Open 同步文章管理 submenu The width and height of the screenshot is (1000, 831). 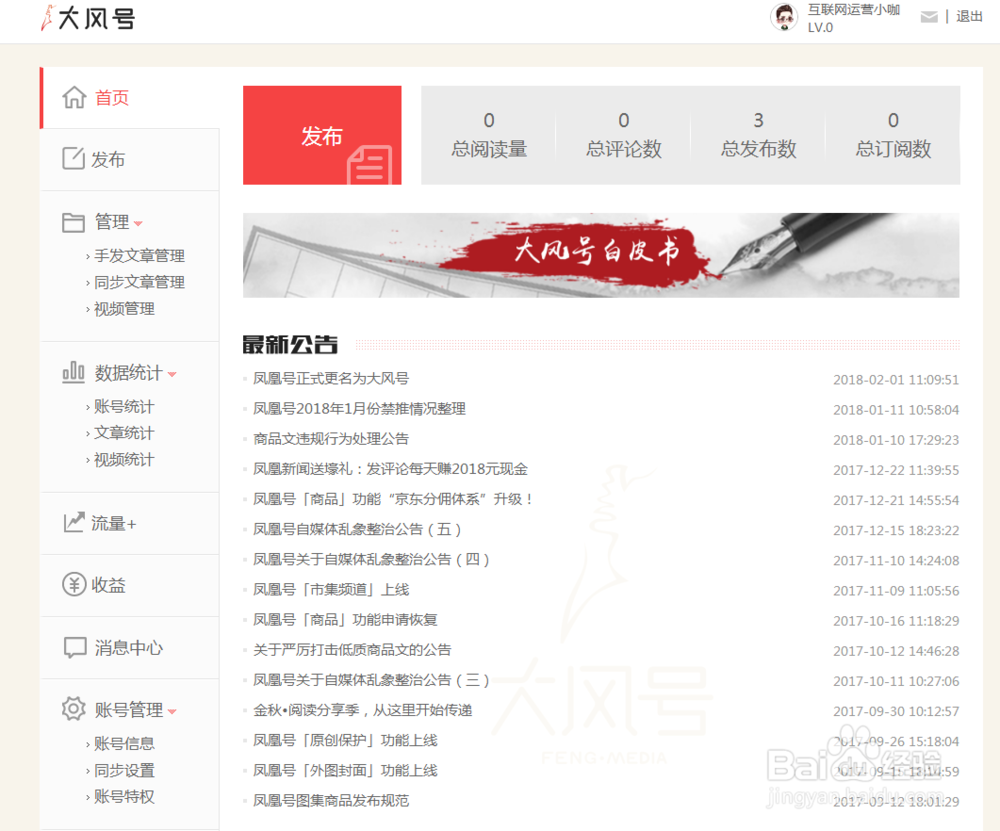click(139, 283)
